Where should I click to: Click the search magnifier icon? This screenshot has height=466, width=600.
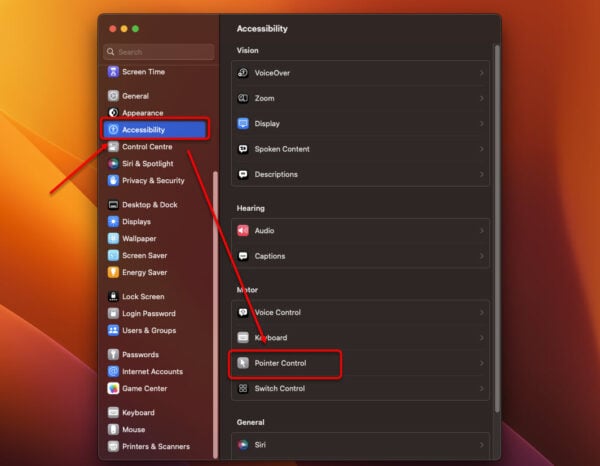pyautogui.click(x=111, y=52)
